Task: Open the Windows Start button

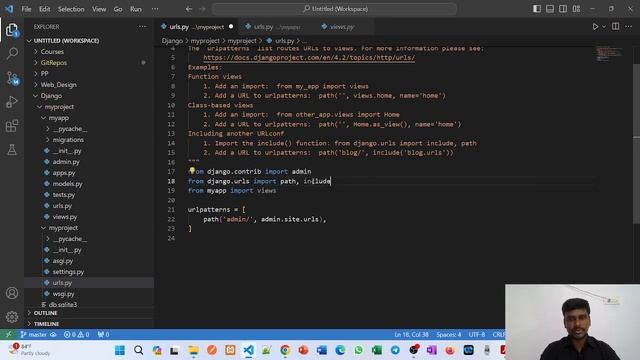Action: tap(120, 350)
